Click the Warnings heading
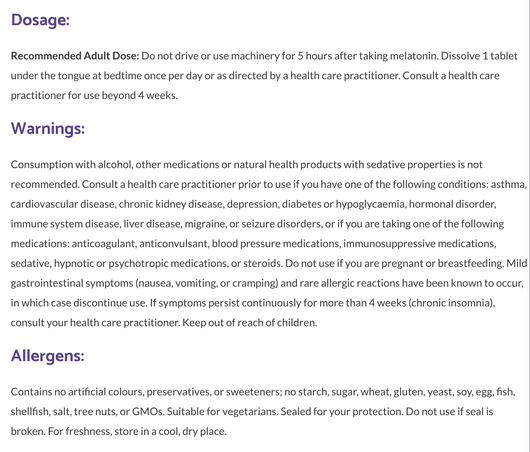The height and width of the screenshot is (452, 530). 48,128
